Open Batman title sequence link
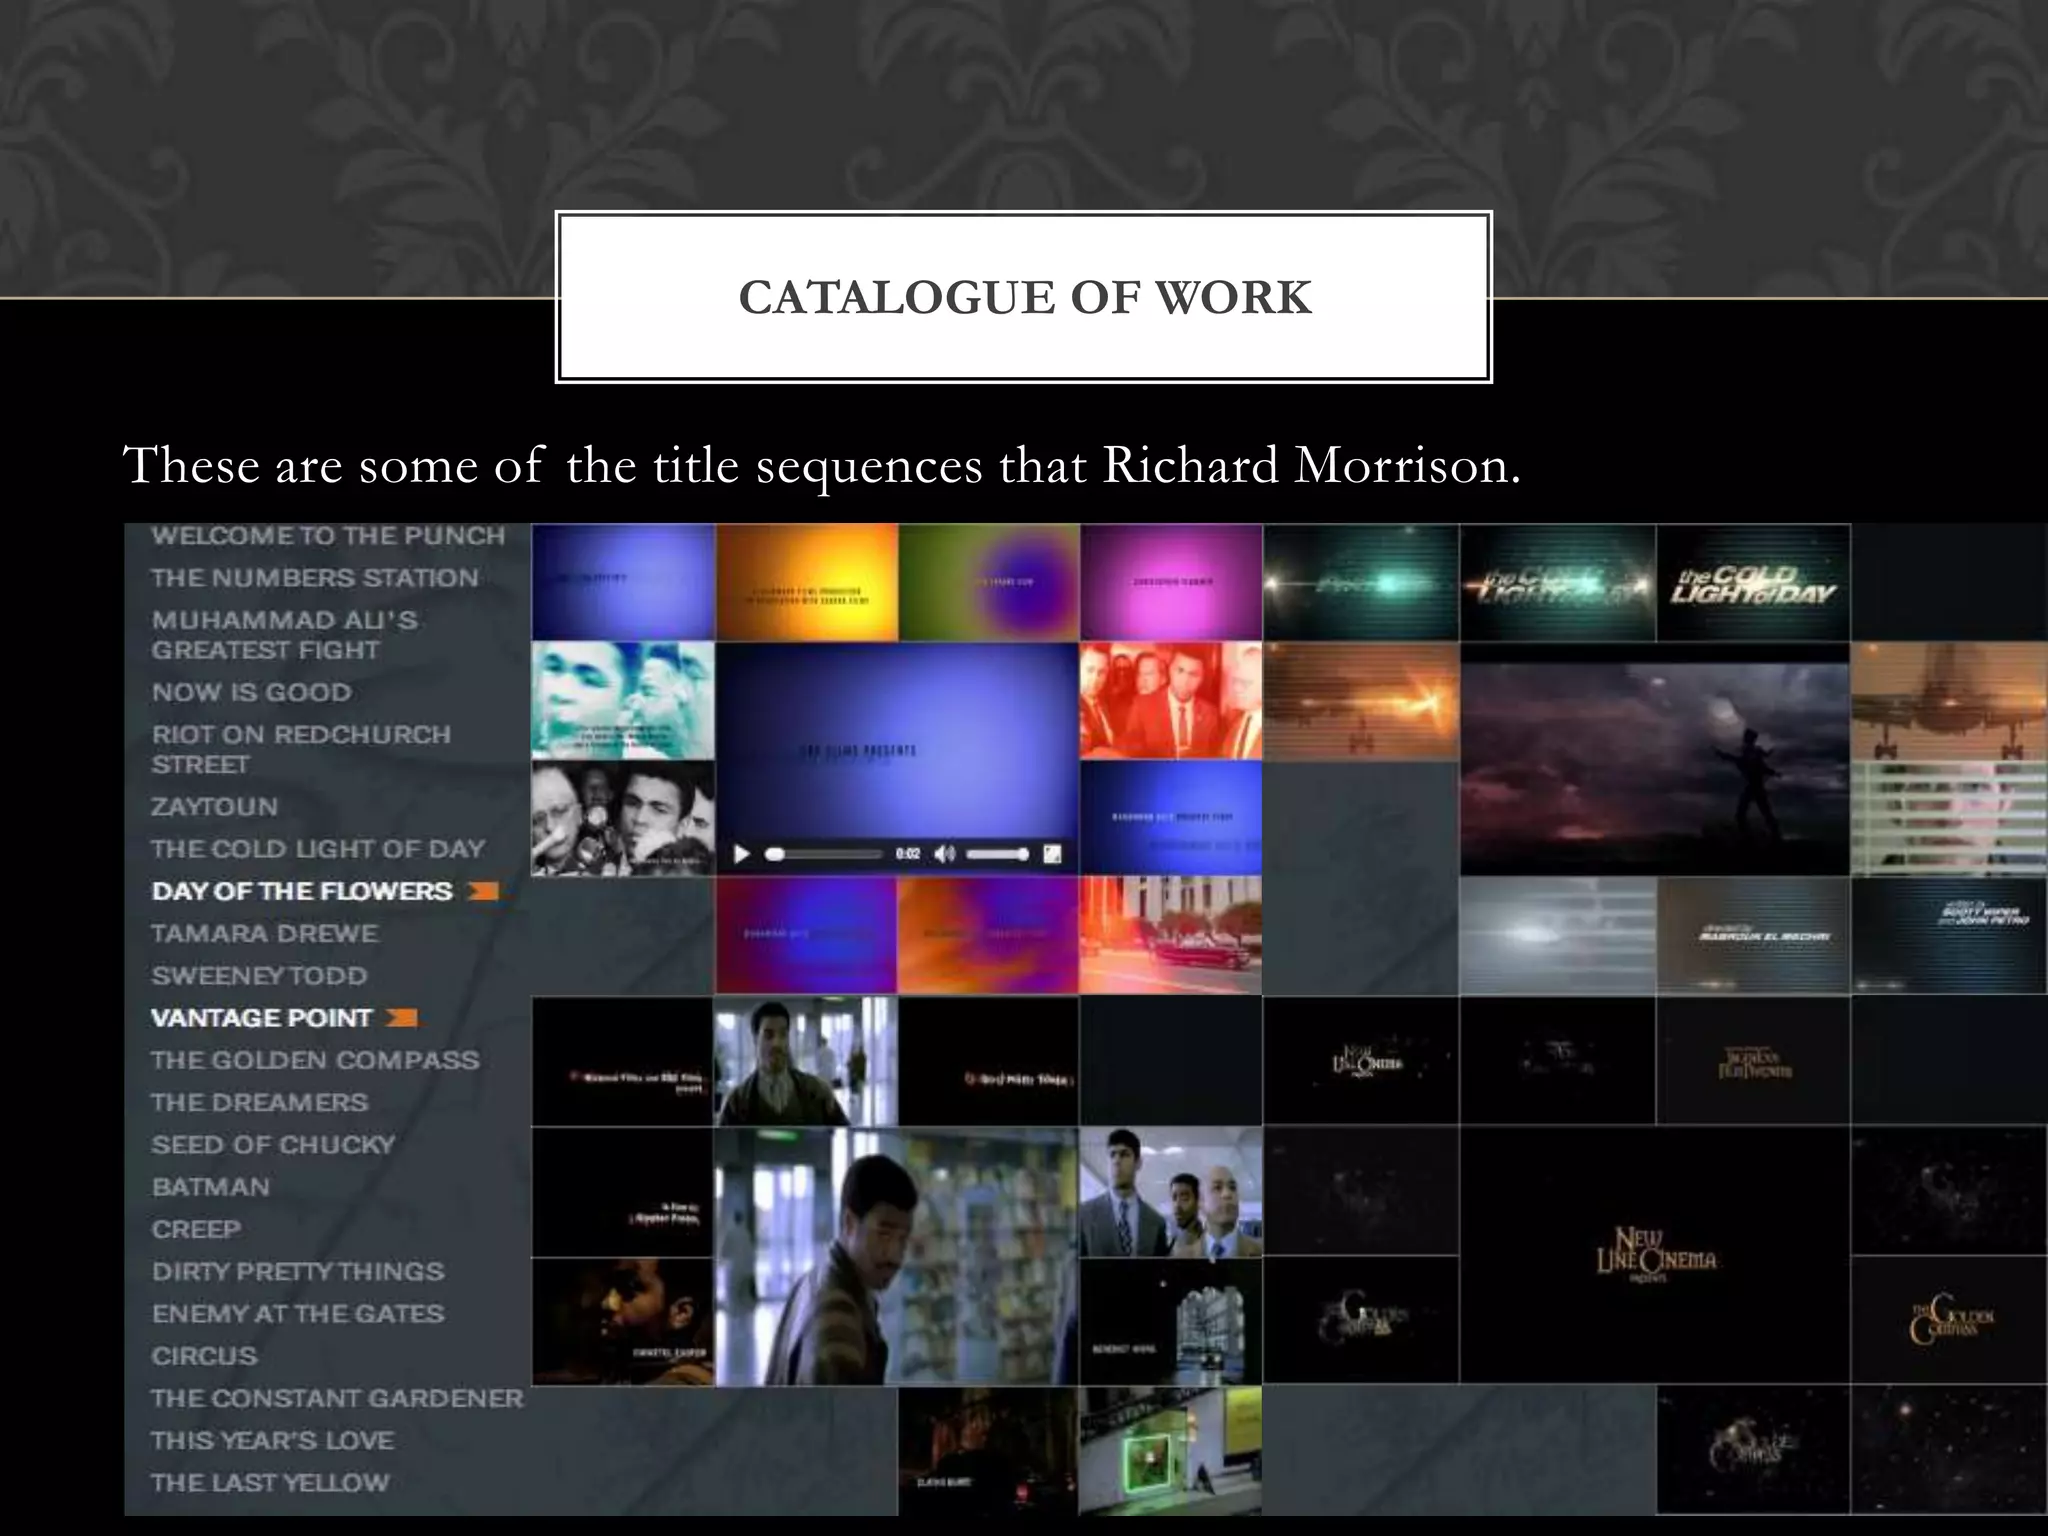Viewport: 2048px width, 1536px height. tap(210, 1187)
